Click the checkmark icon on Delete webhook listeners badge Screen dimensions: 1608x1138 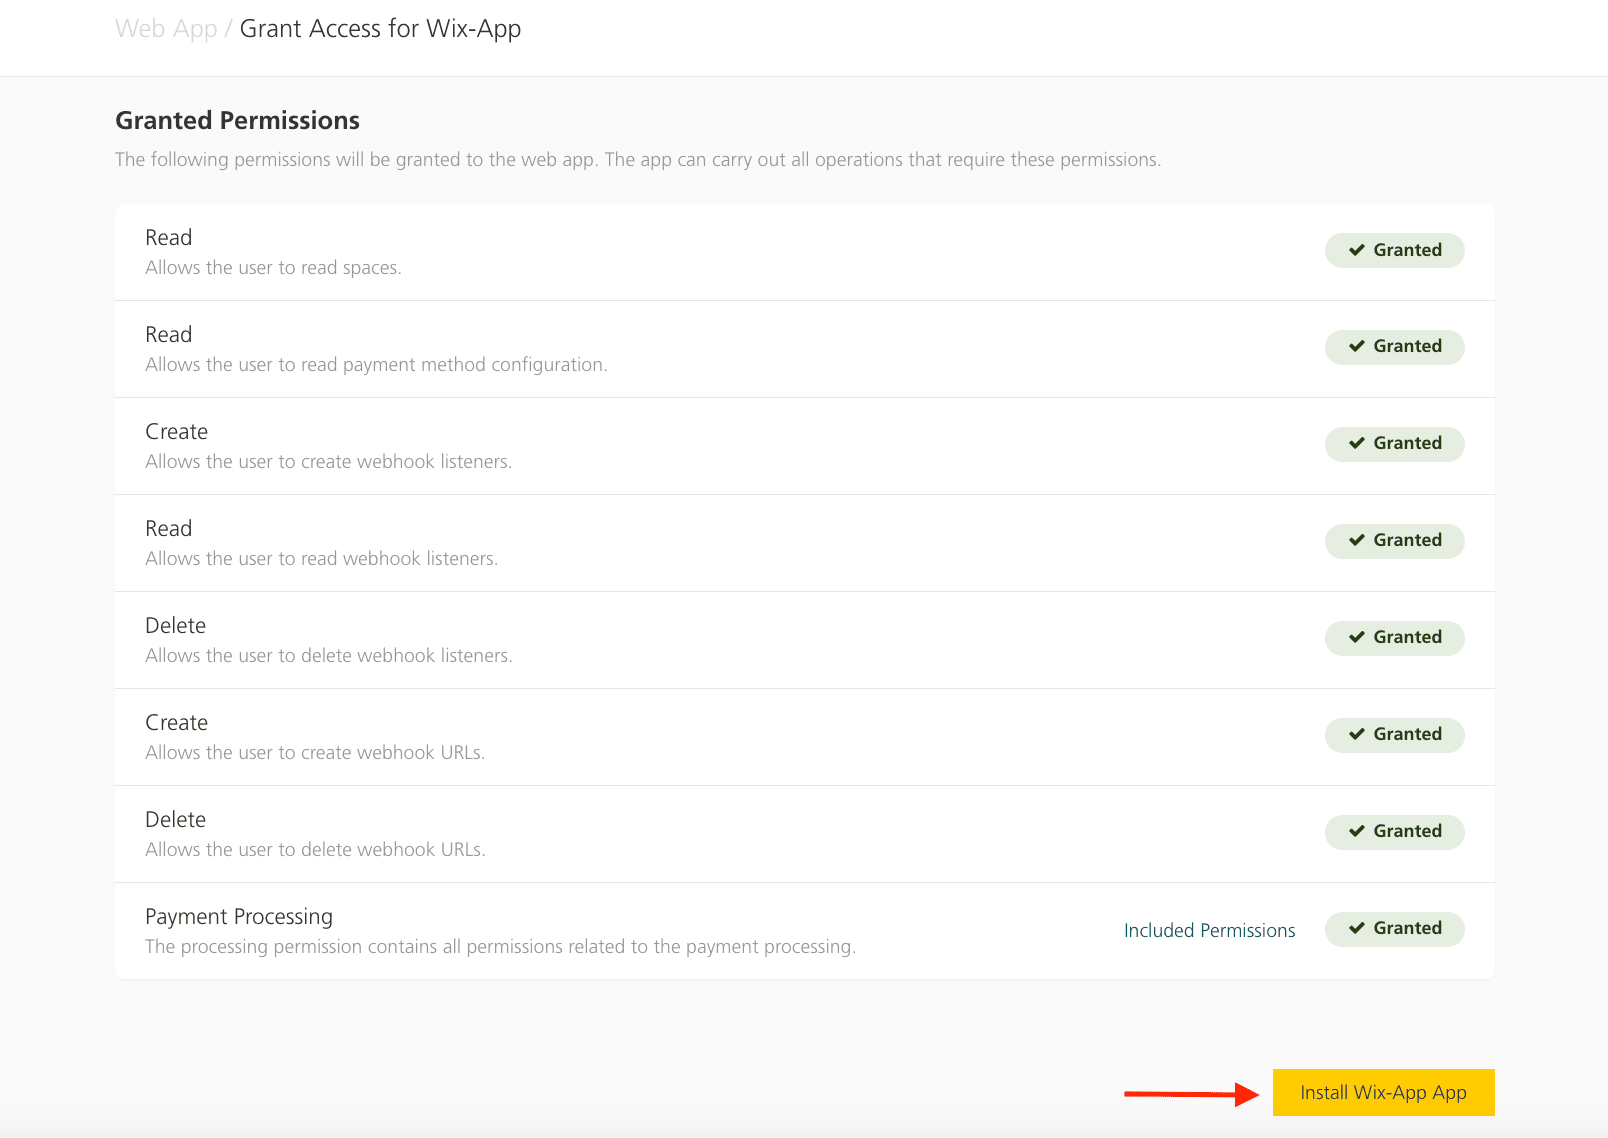[x=1359, y=637]
